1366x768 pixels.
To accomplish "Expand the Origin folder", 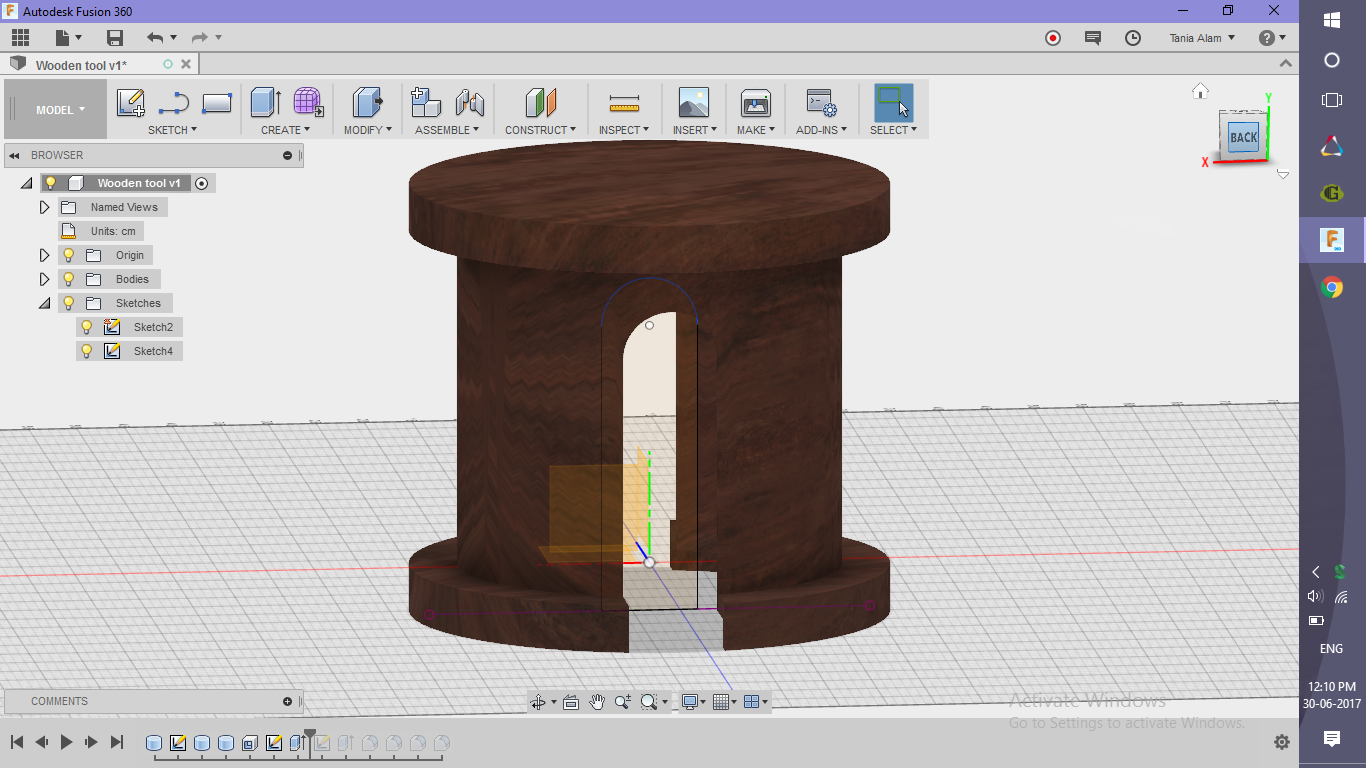I will pyautogui.click(x=44, y=255).
